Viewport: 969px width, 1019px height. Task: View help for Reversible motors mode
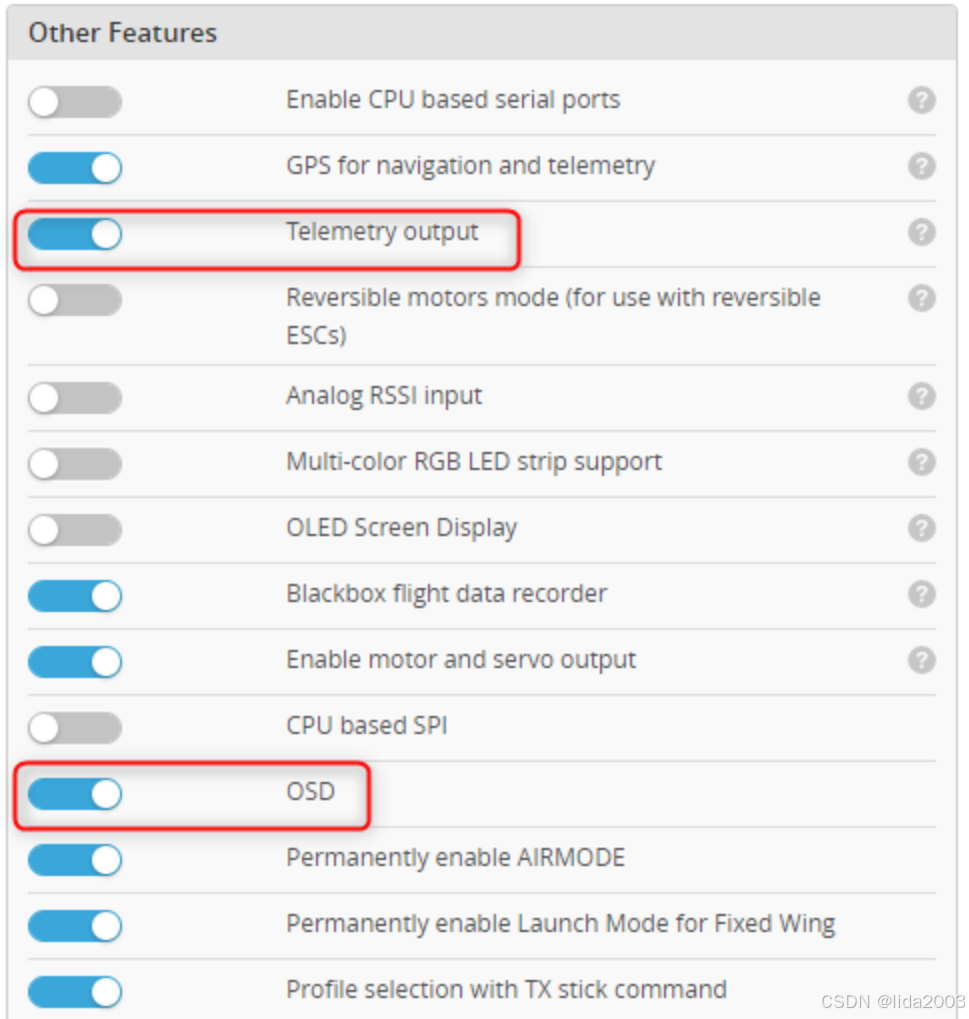921,298
